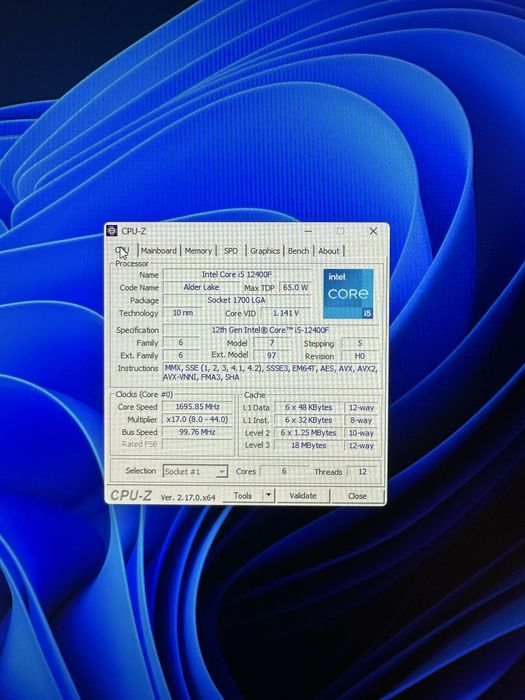Screen dimensions: 525x700
Task: Click the Package value Socket 1700 LGA
Action: click(237, 300)
